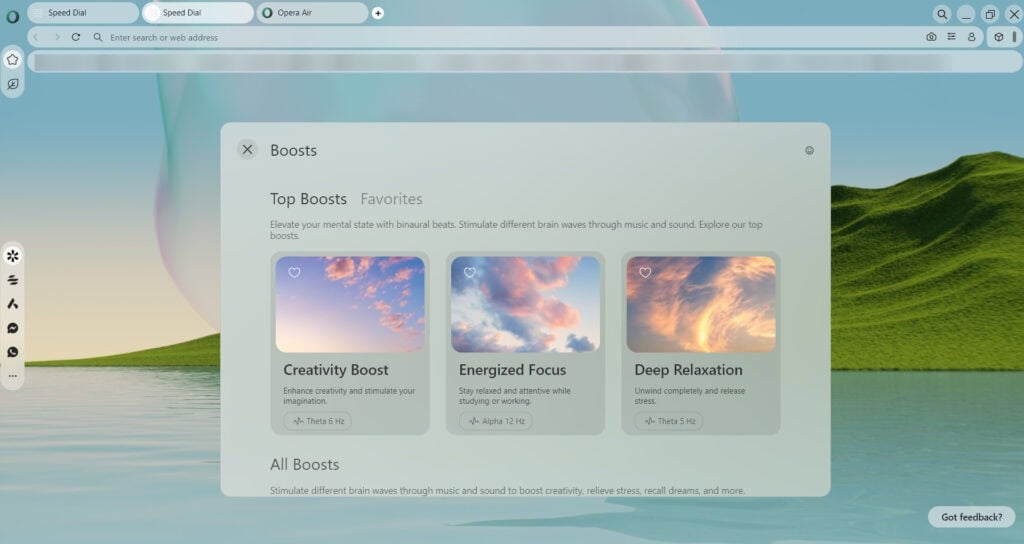Image resolution: width=1024 pixels, height=544 pixels.
Task: Click the Boosts asterisk icon in sidebar
Action: click(13, 256)
